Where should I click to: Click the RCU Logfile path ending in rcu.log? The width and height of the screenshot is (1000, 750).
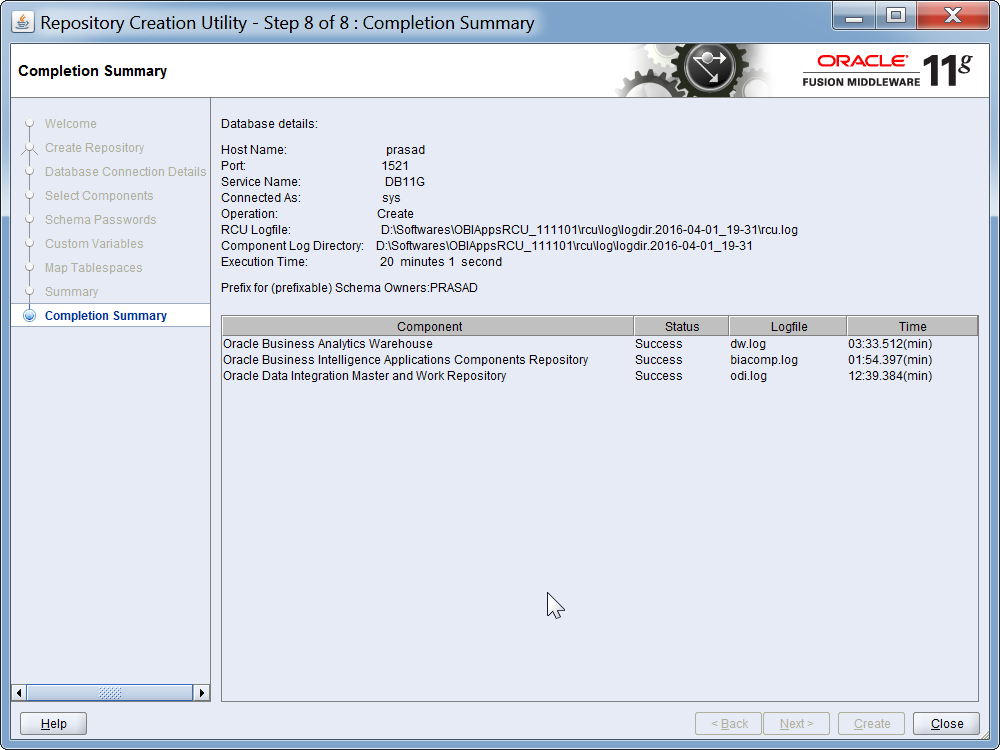(x=589, y=230)
